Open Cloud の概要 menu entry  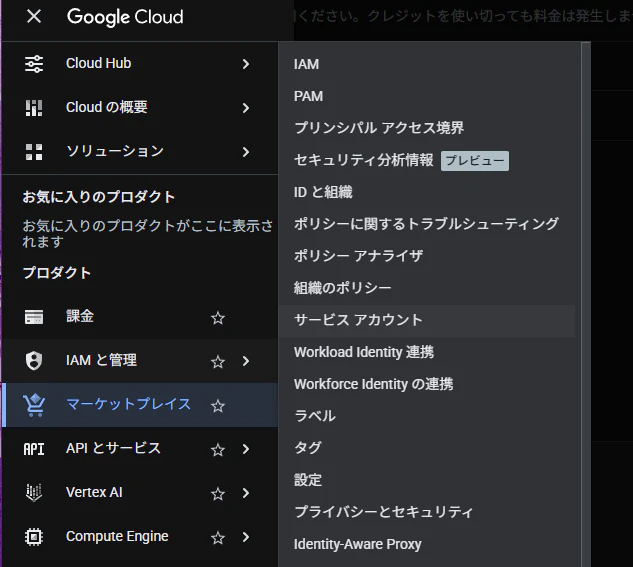(x=140, y=108)
